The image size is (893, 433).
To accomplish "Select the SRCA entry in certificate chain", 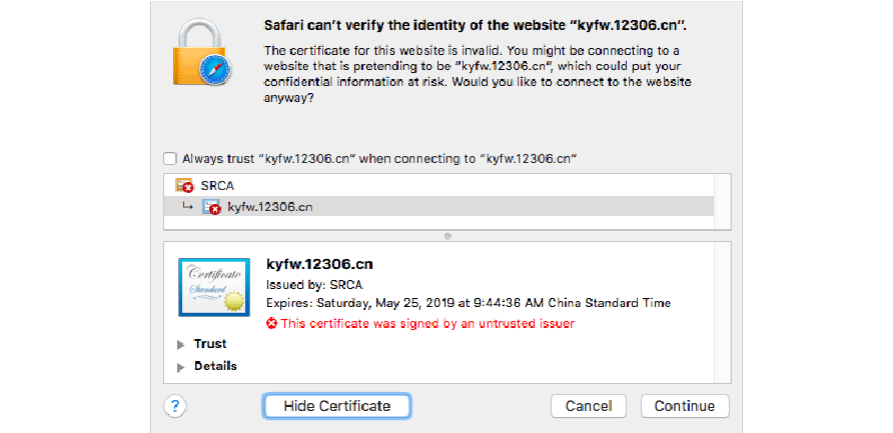I will (217, 186).
